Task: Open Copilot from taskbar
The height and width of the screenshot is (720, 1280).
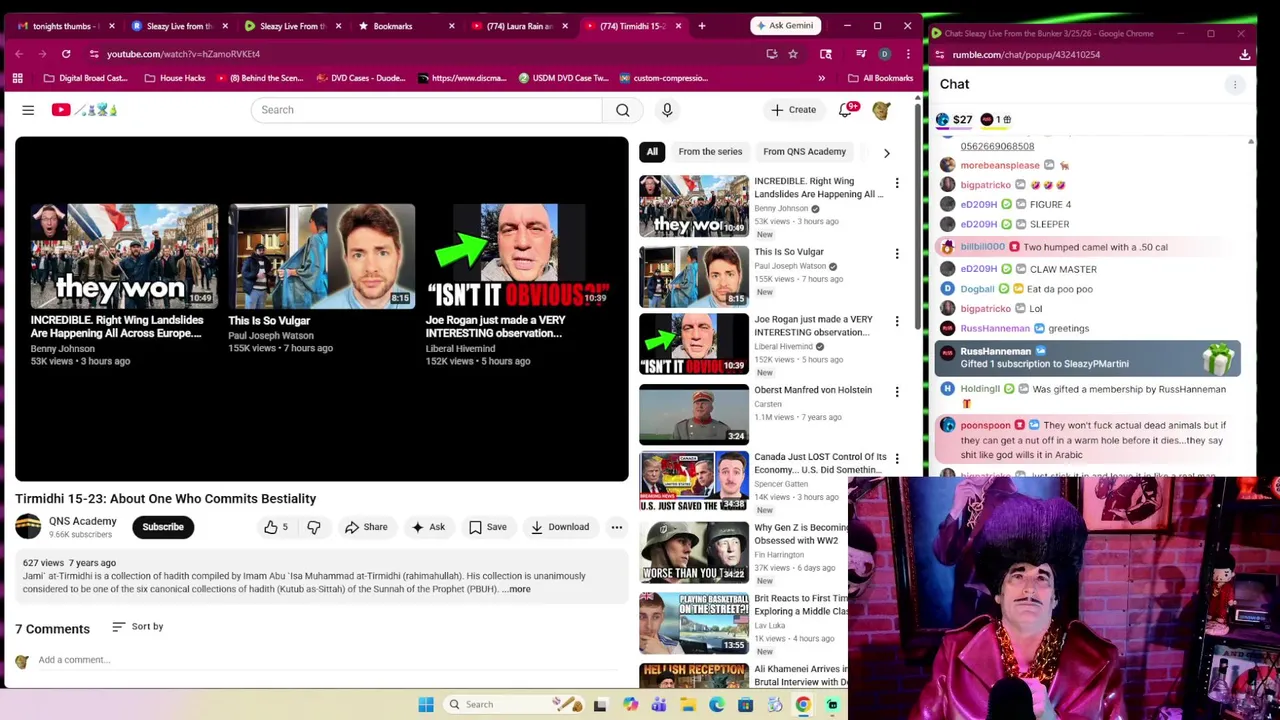Action: pos(630,705)
